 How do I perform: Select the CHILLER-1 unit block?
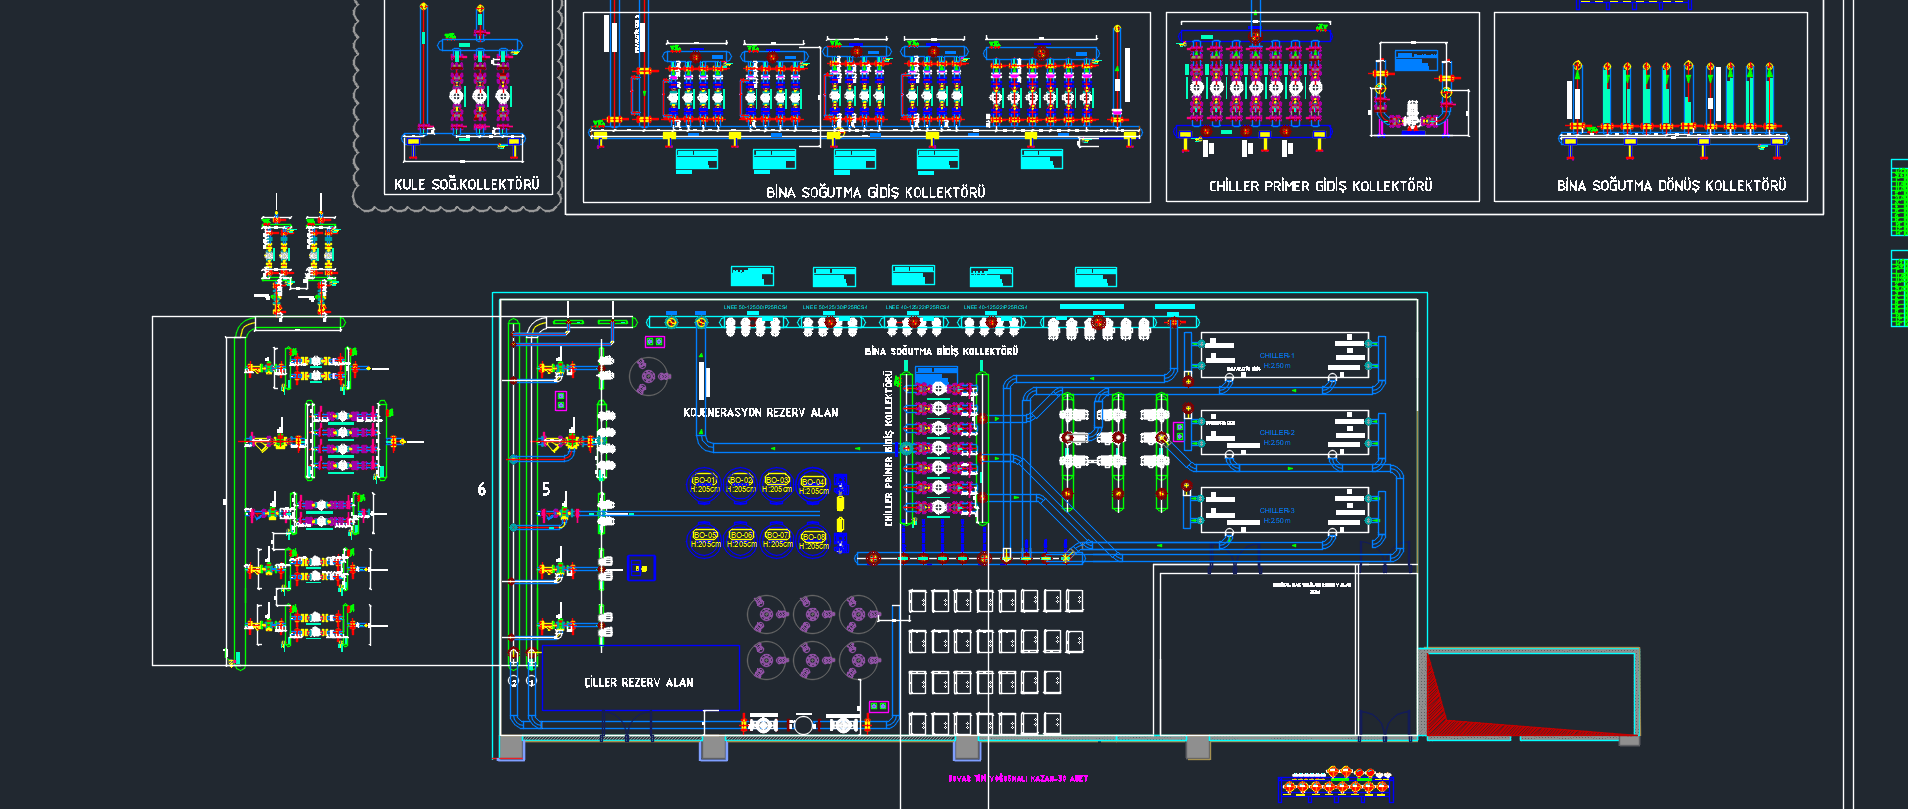pos(1284,357)
